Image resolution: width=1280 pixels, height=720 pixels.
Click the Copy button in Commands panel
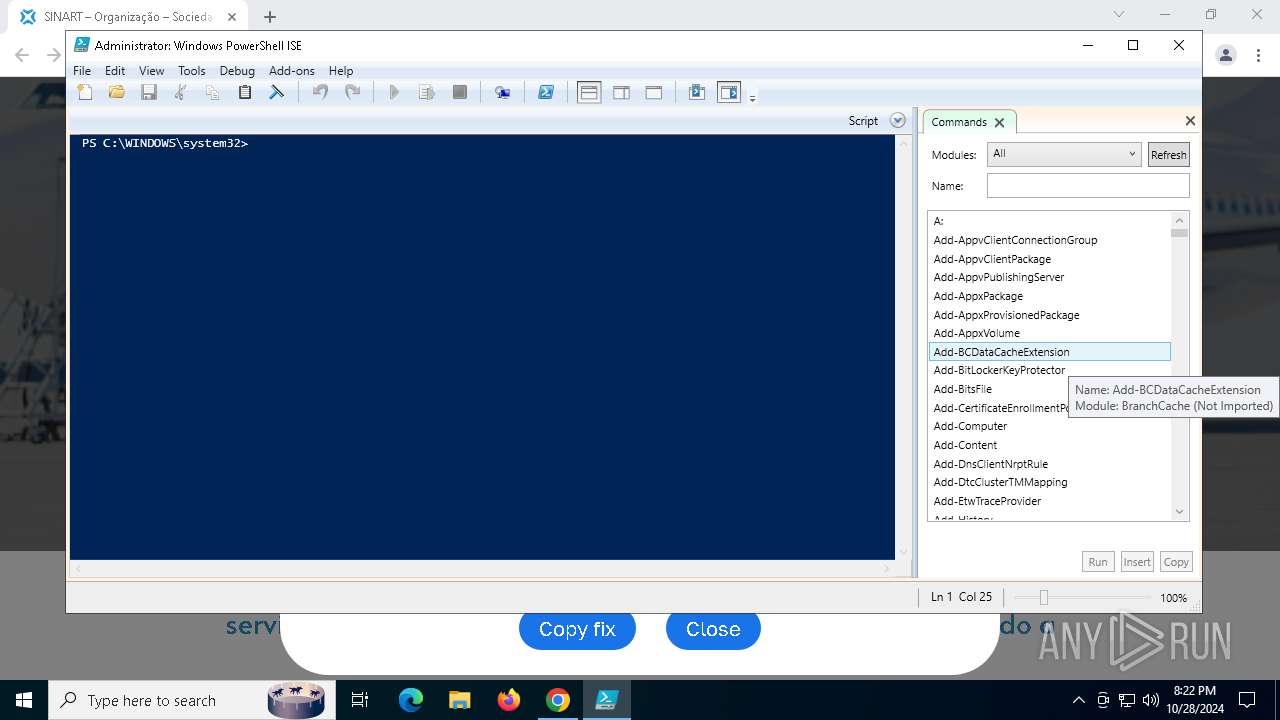click(x=1176, y=562)
